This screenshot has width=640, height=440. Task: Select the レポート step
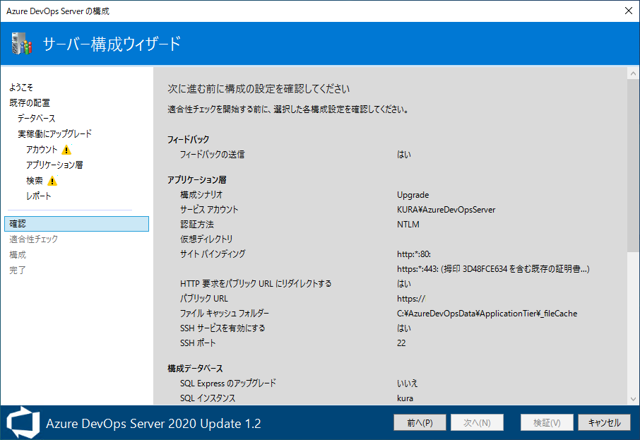[x=38, y=196]
